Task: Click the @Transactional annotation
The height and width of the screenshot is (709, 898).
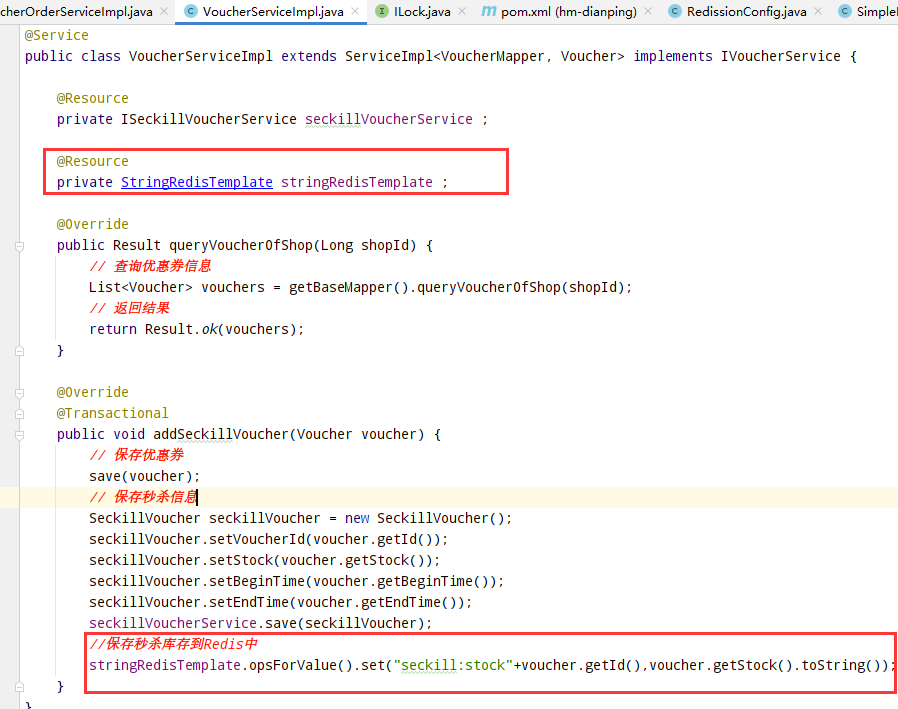Action: click(x=113, y=413)
